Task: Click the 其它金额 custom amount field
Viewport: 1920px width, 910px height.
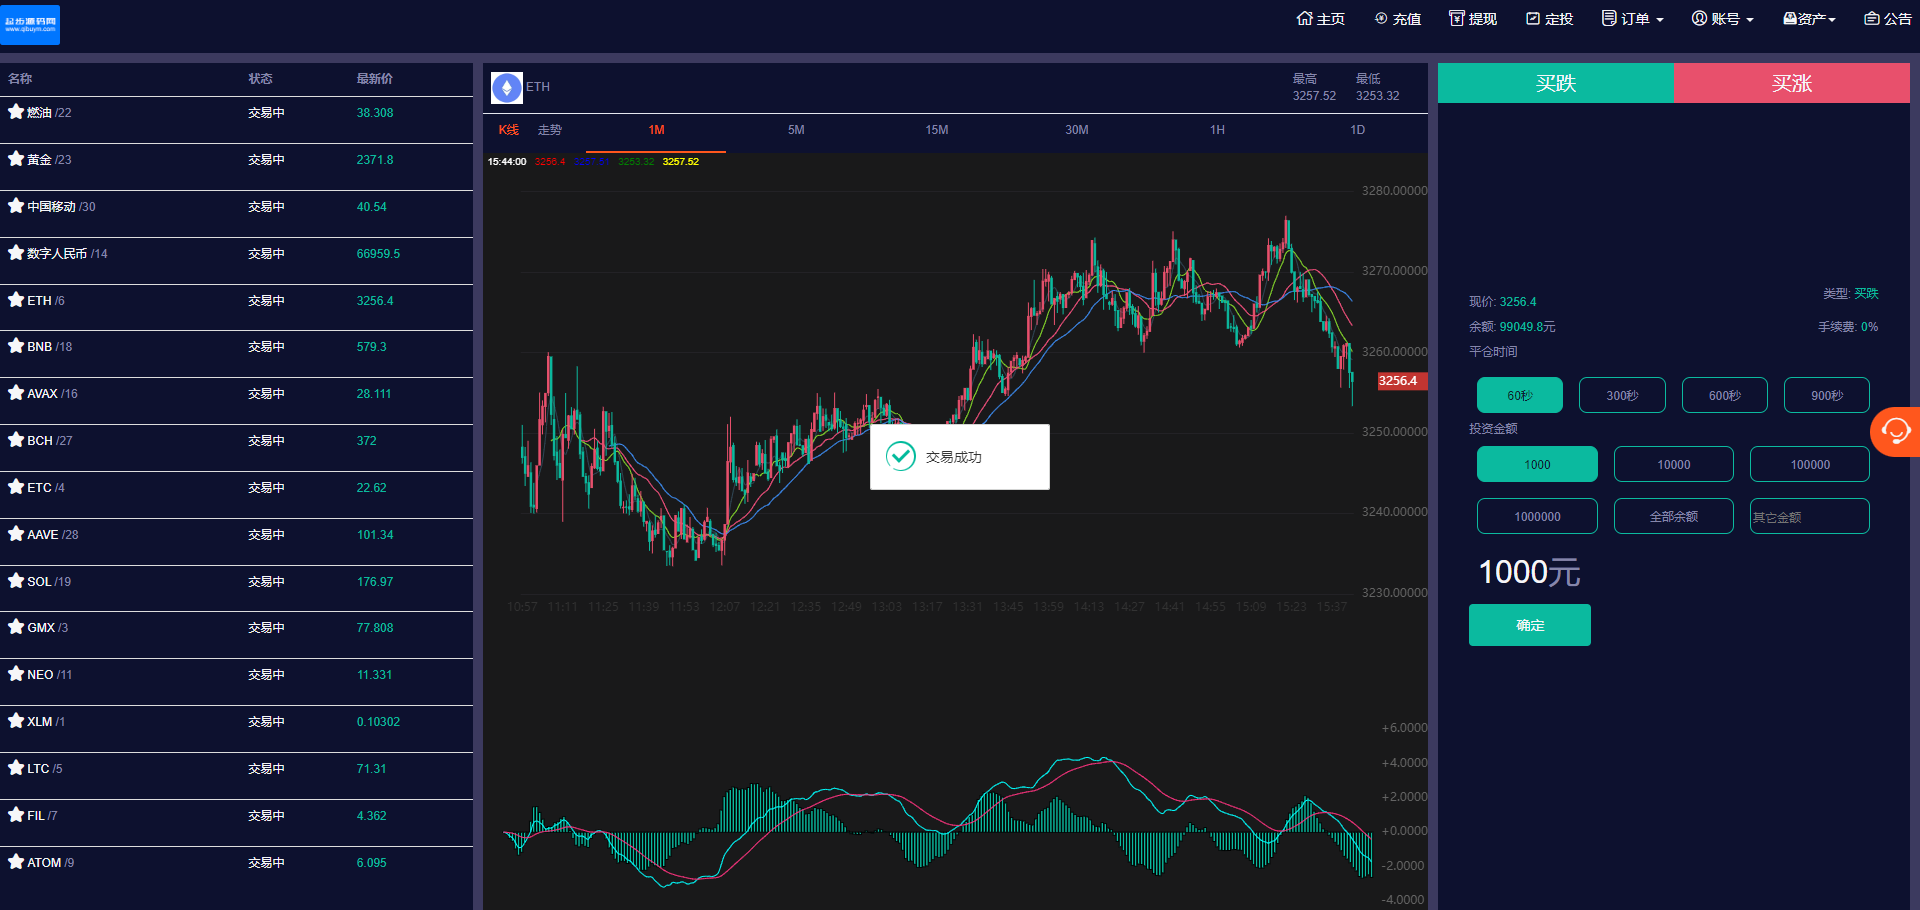Action: [1809, 517]
